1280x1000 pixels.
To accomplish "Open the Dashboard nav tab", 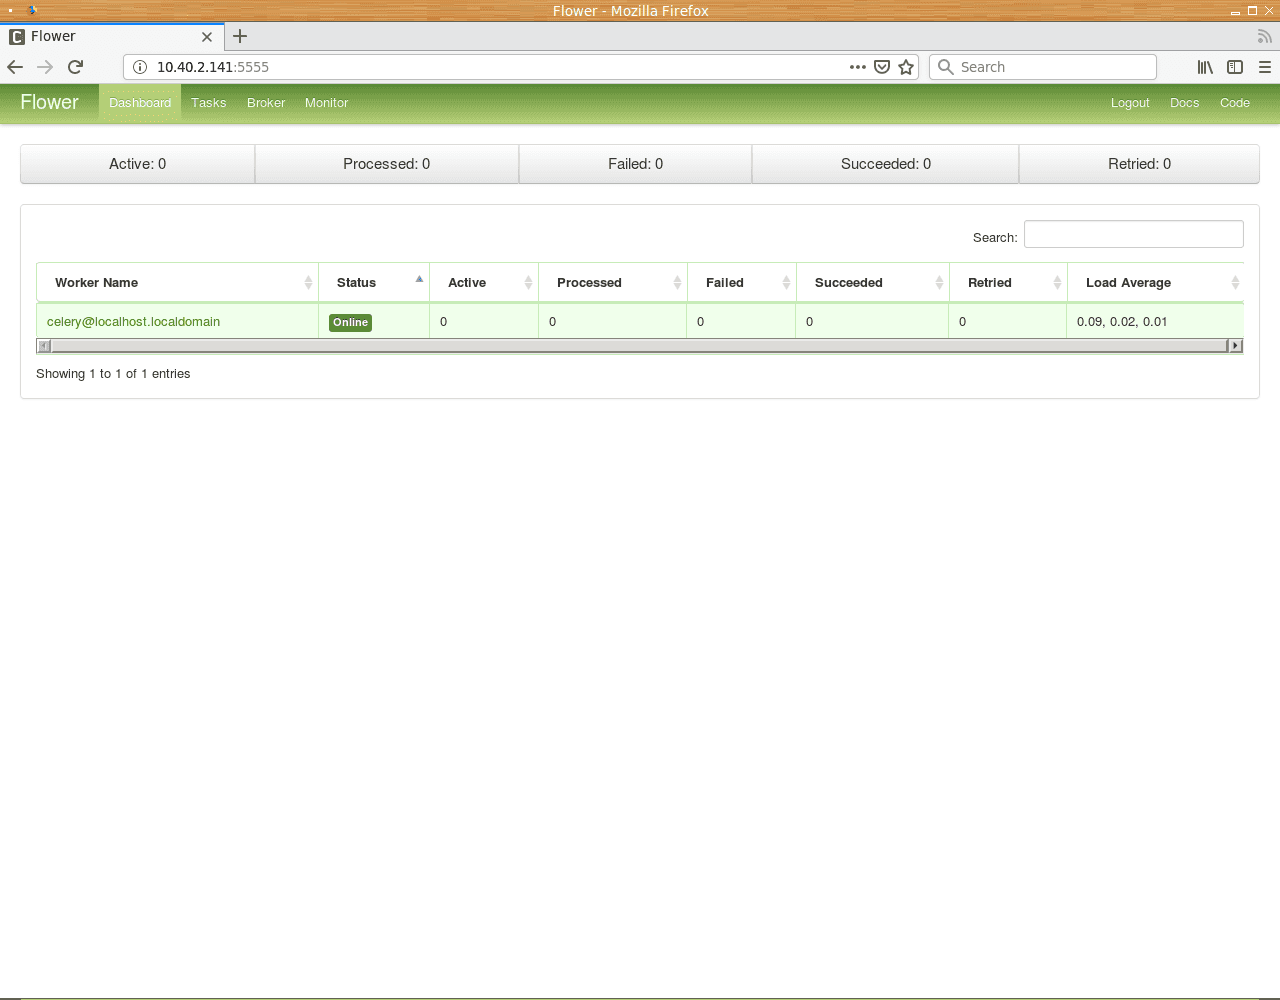I will 140,103.
